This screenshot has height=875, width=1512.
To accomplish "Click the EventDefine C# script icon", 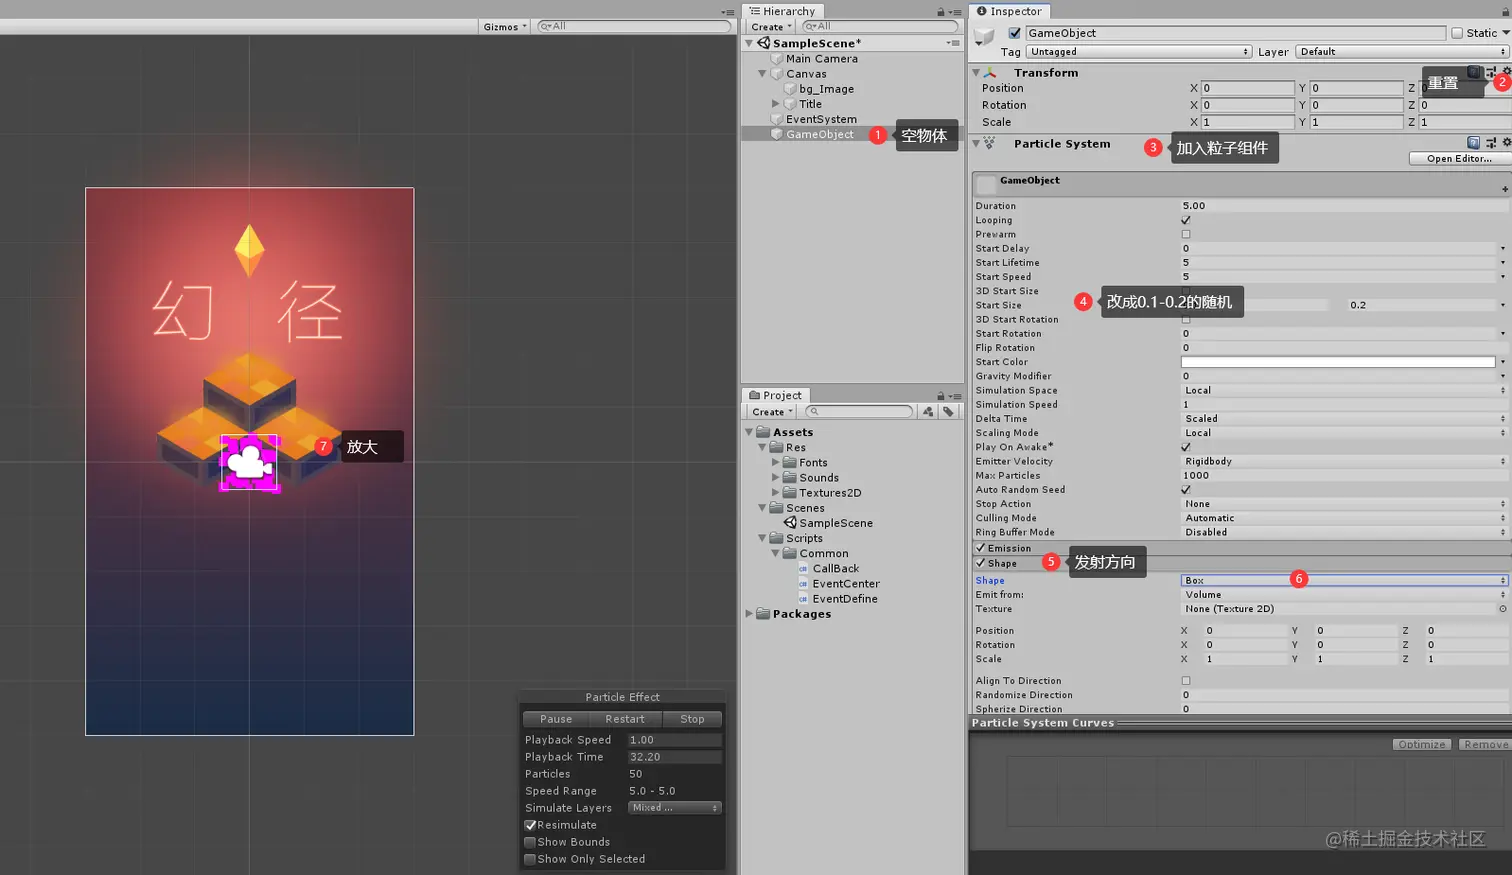I will point(803,599).
